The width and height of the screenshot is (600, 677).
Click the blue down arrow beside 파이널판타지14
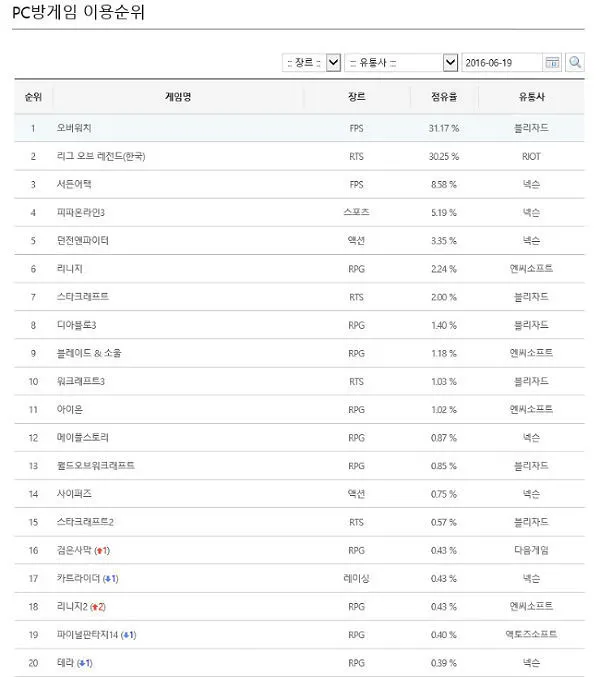[x=126, y=635]
